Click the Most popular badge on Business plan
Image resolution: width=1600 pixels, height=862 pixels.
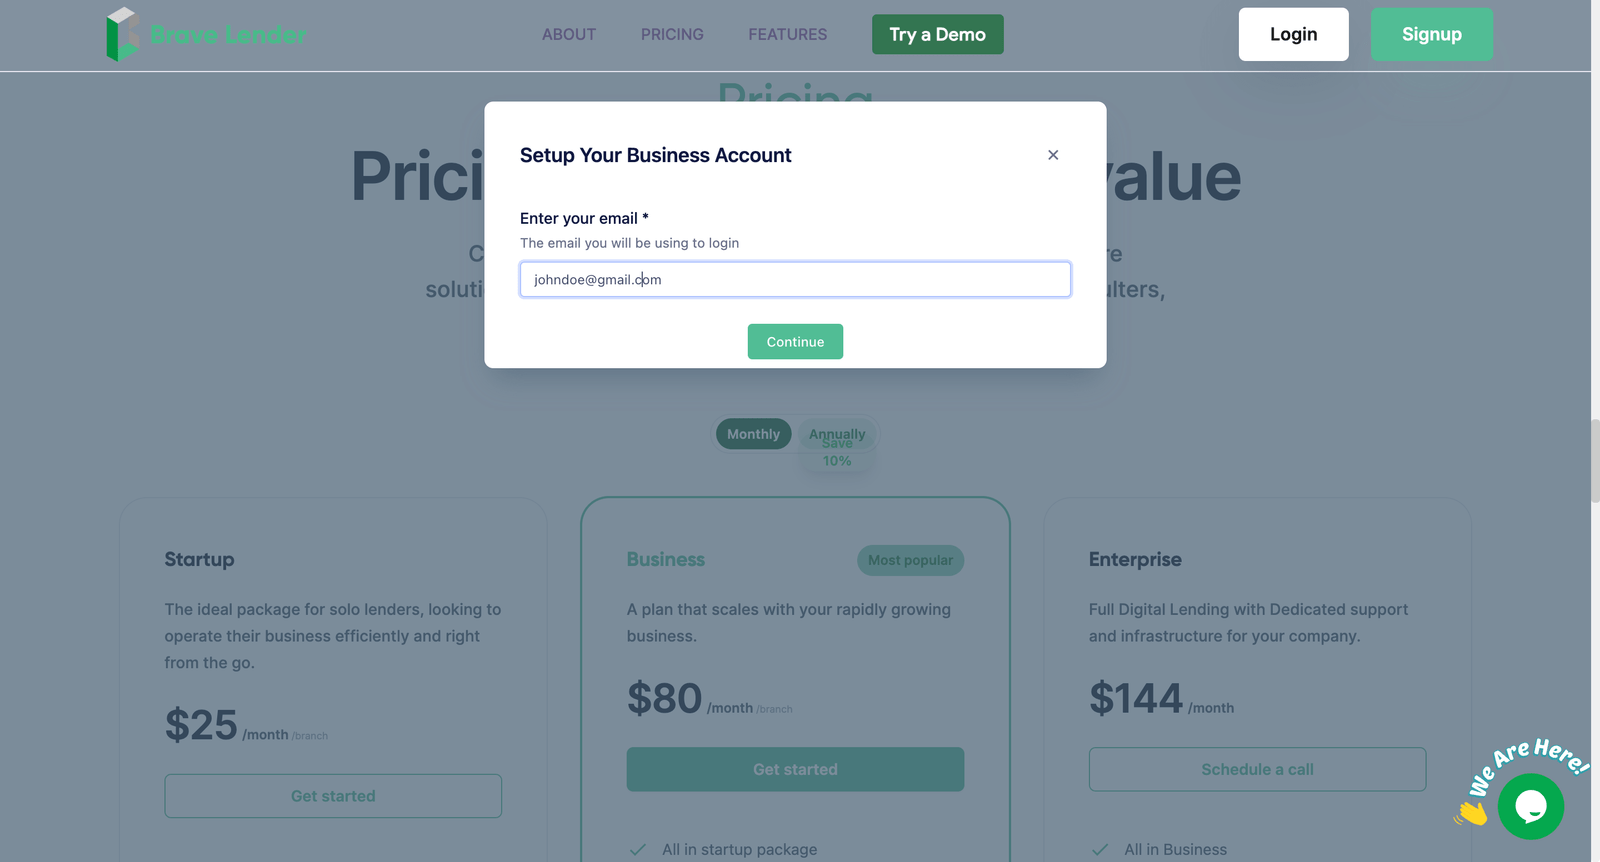910,560
